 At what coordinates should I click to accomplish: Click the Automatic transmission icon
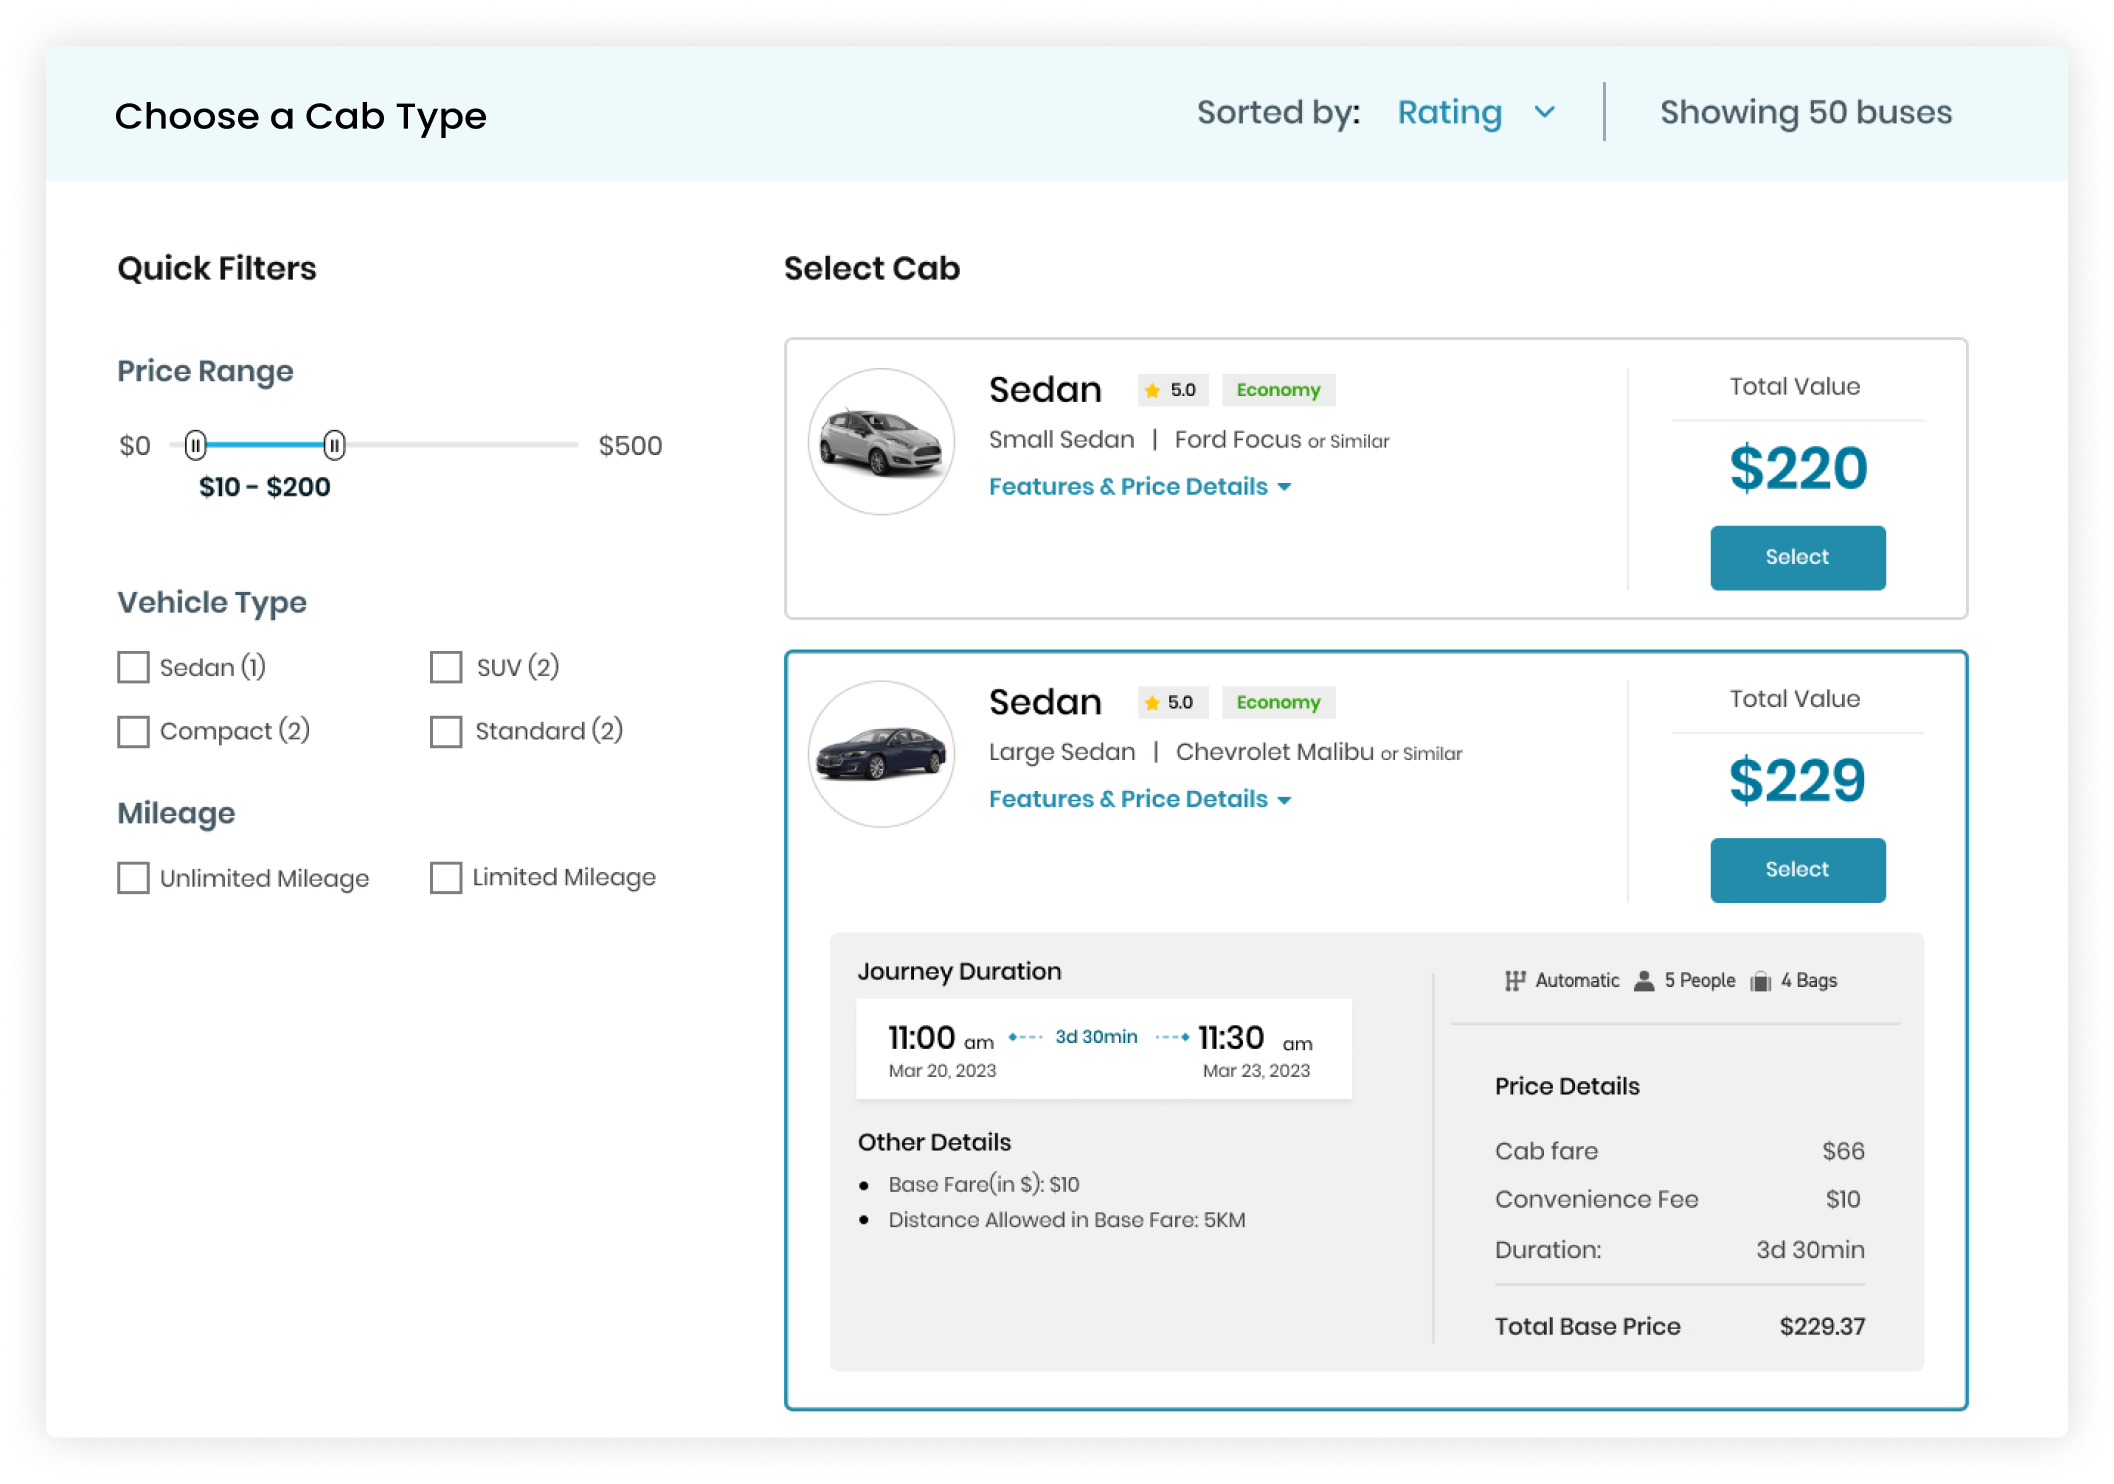(1515, 981)
